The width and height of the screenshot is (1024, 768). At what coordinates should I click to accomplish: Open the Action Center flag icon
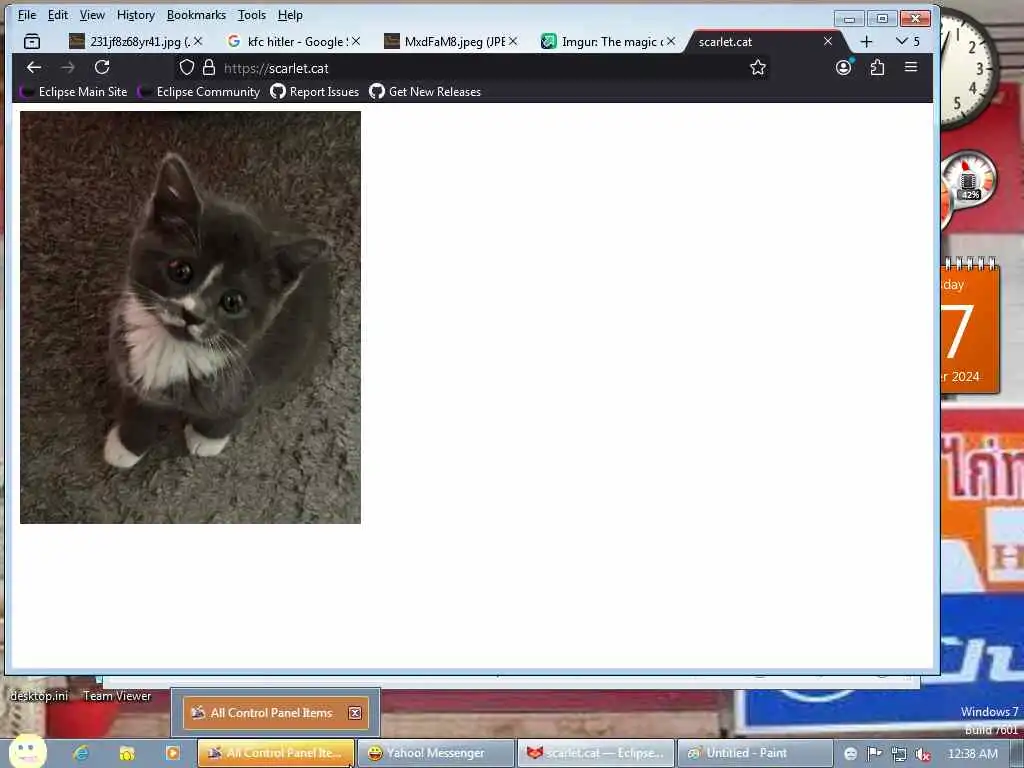tap(874, 754)
